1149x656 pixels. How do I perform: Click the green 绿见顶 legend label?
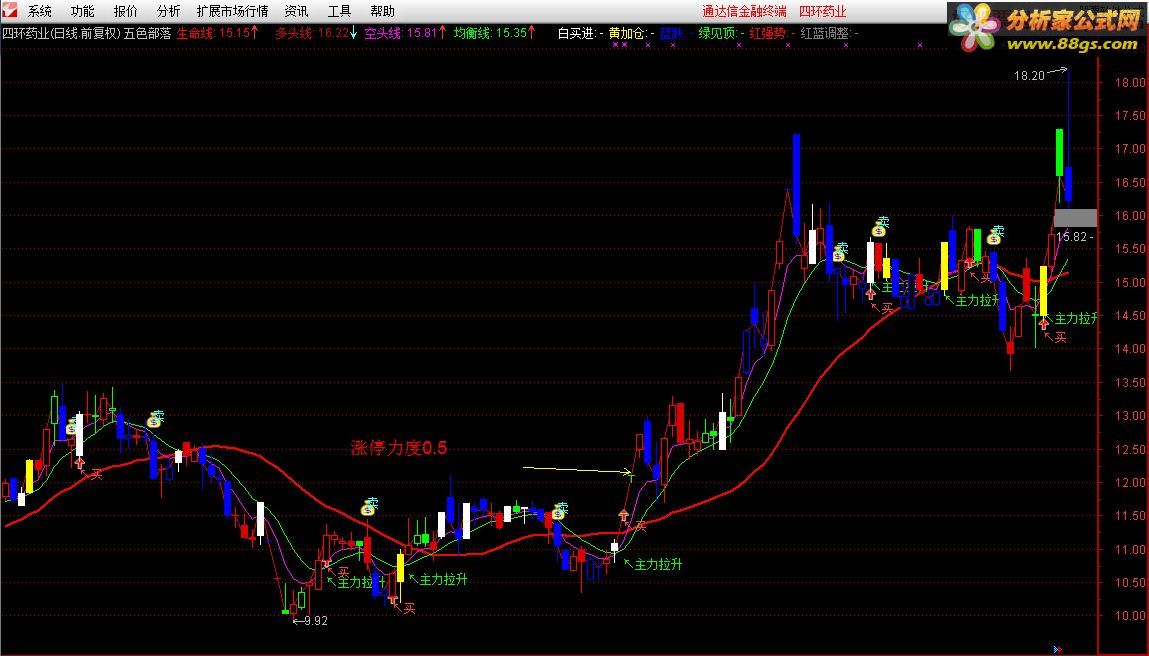tap(717, 33)
